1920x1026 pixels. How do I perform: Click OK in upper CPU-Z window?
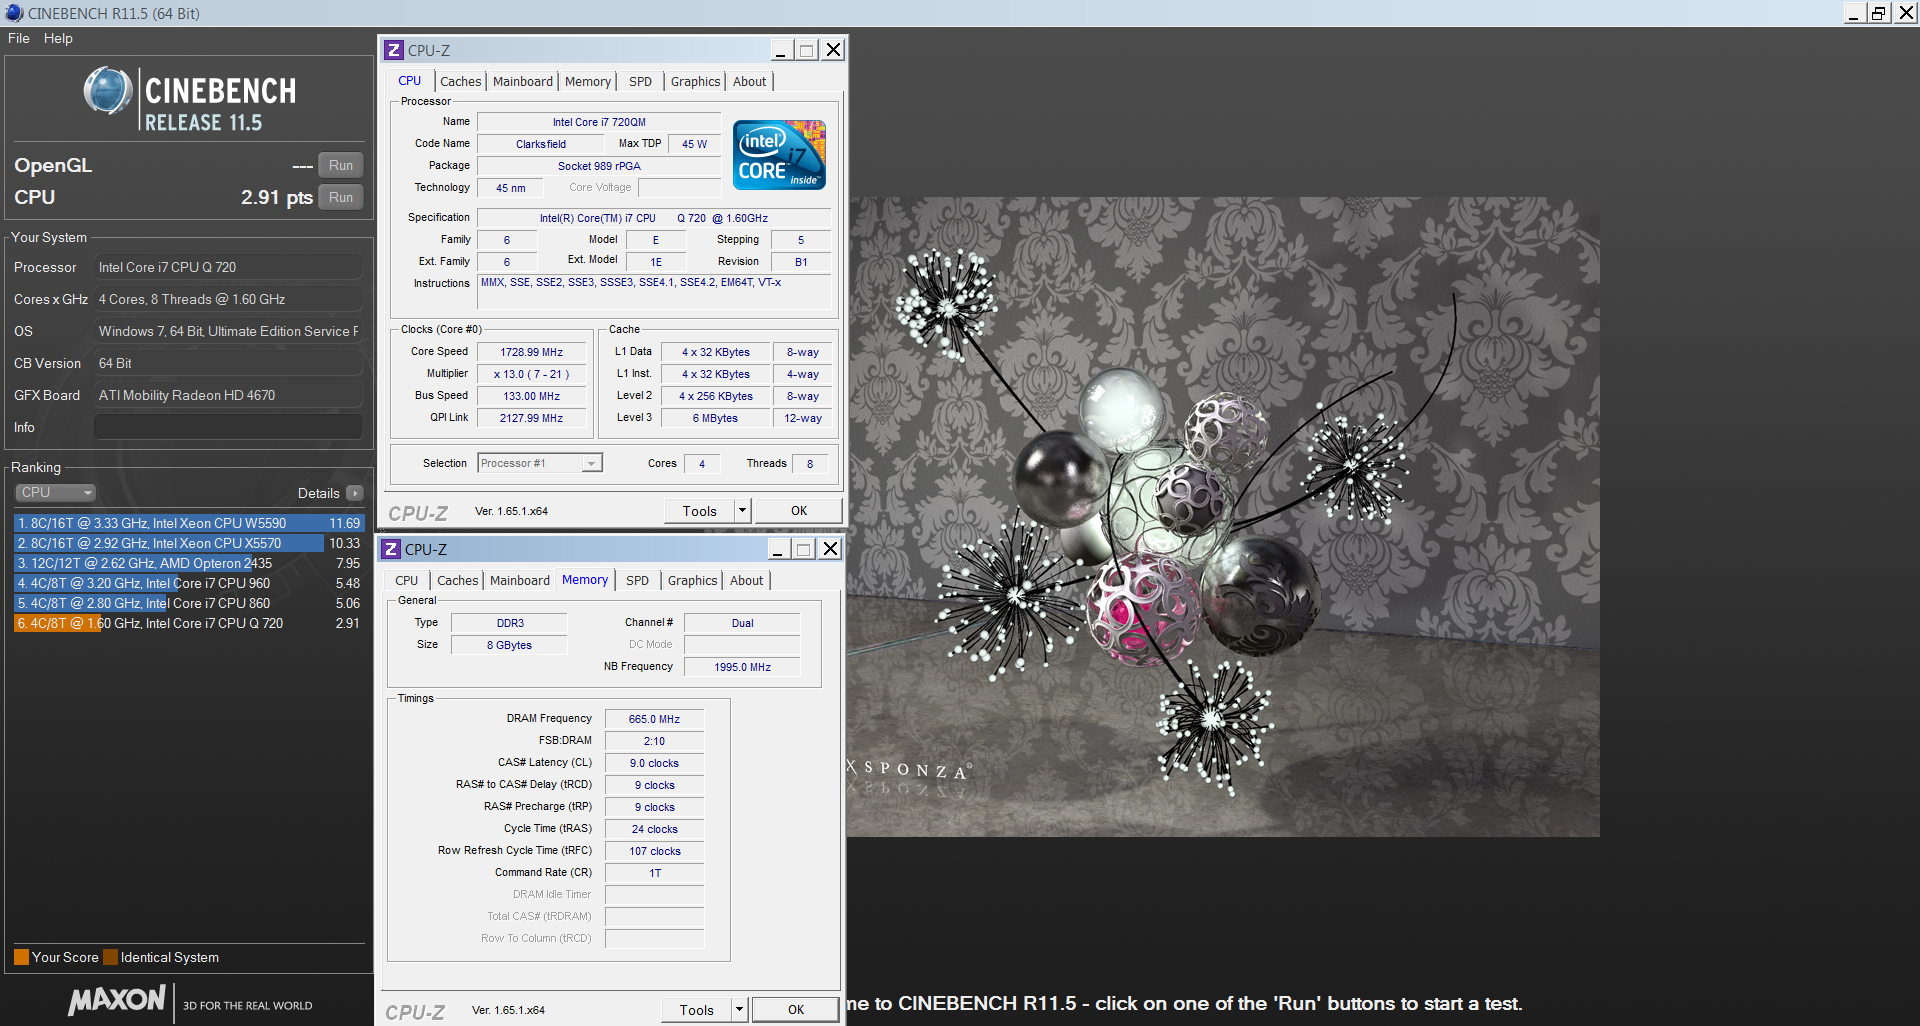coord(799,510)
